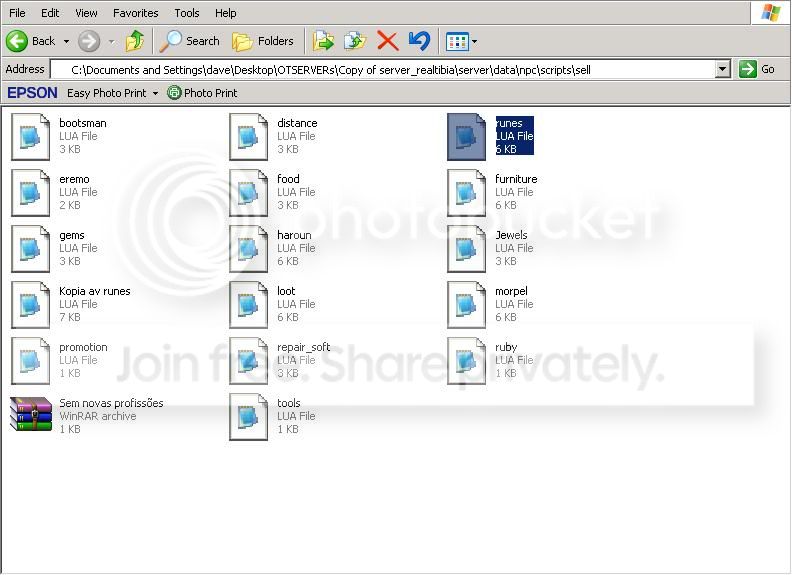Open the Tools menu
The width and height of the screenshot is (792, 575).
point(187,13)
